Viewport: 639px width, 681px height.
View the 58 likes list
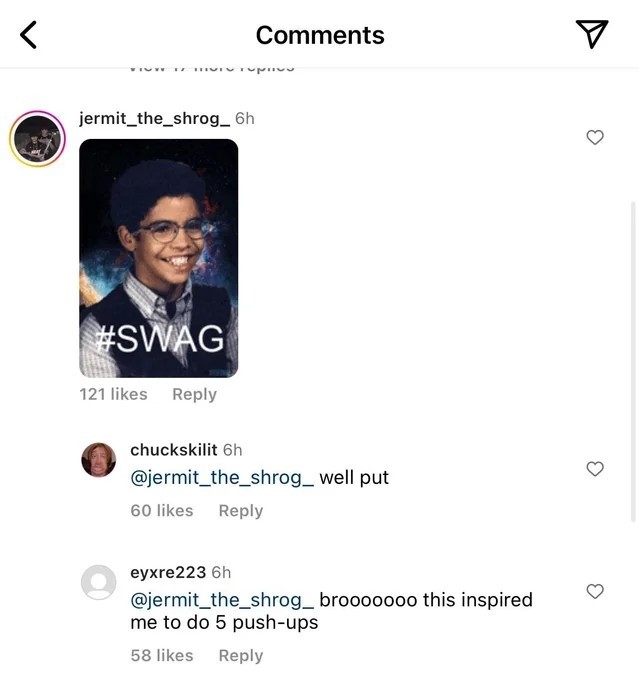coord(161,655)
